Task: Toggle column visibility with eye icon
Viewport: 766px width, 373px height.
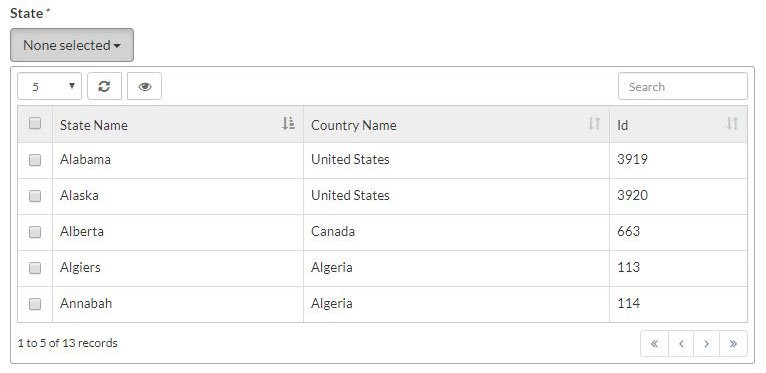Action: (x=144, y=86)
